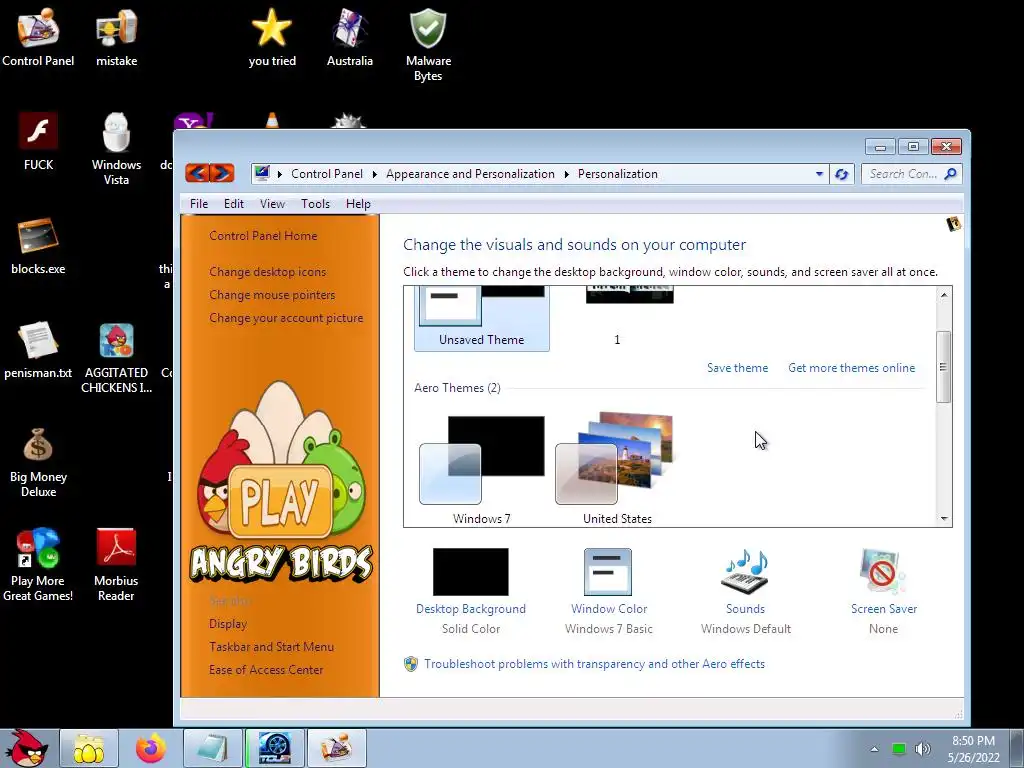Viewport: 1024px width, 768px height.
Task: Expand arrow before Control Panel breadcrumb
Action: 280,174
